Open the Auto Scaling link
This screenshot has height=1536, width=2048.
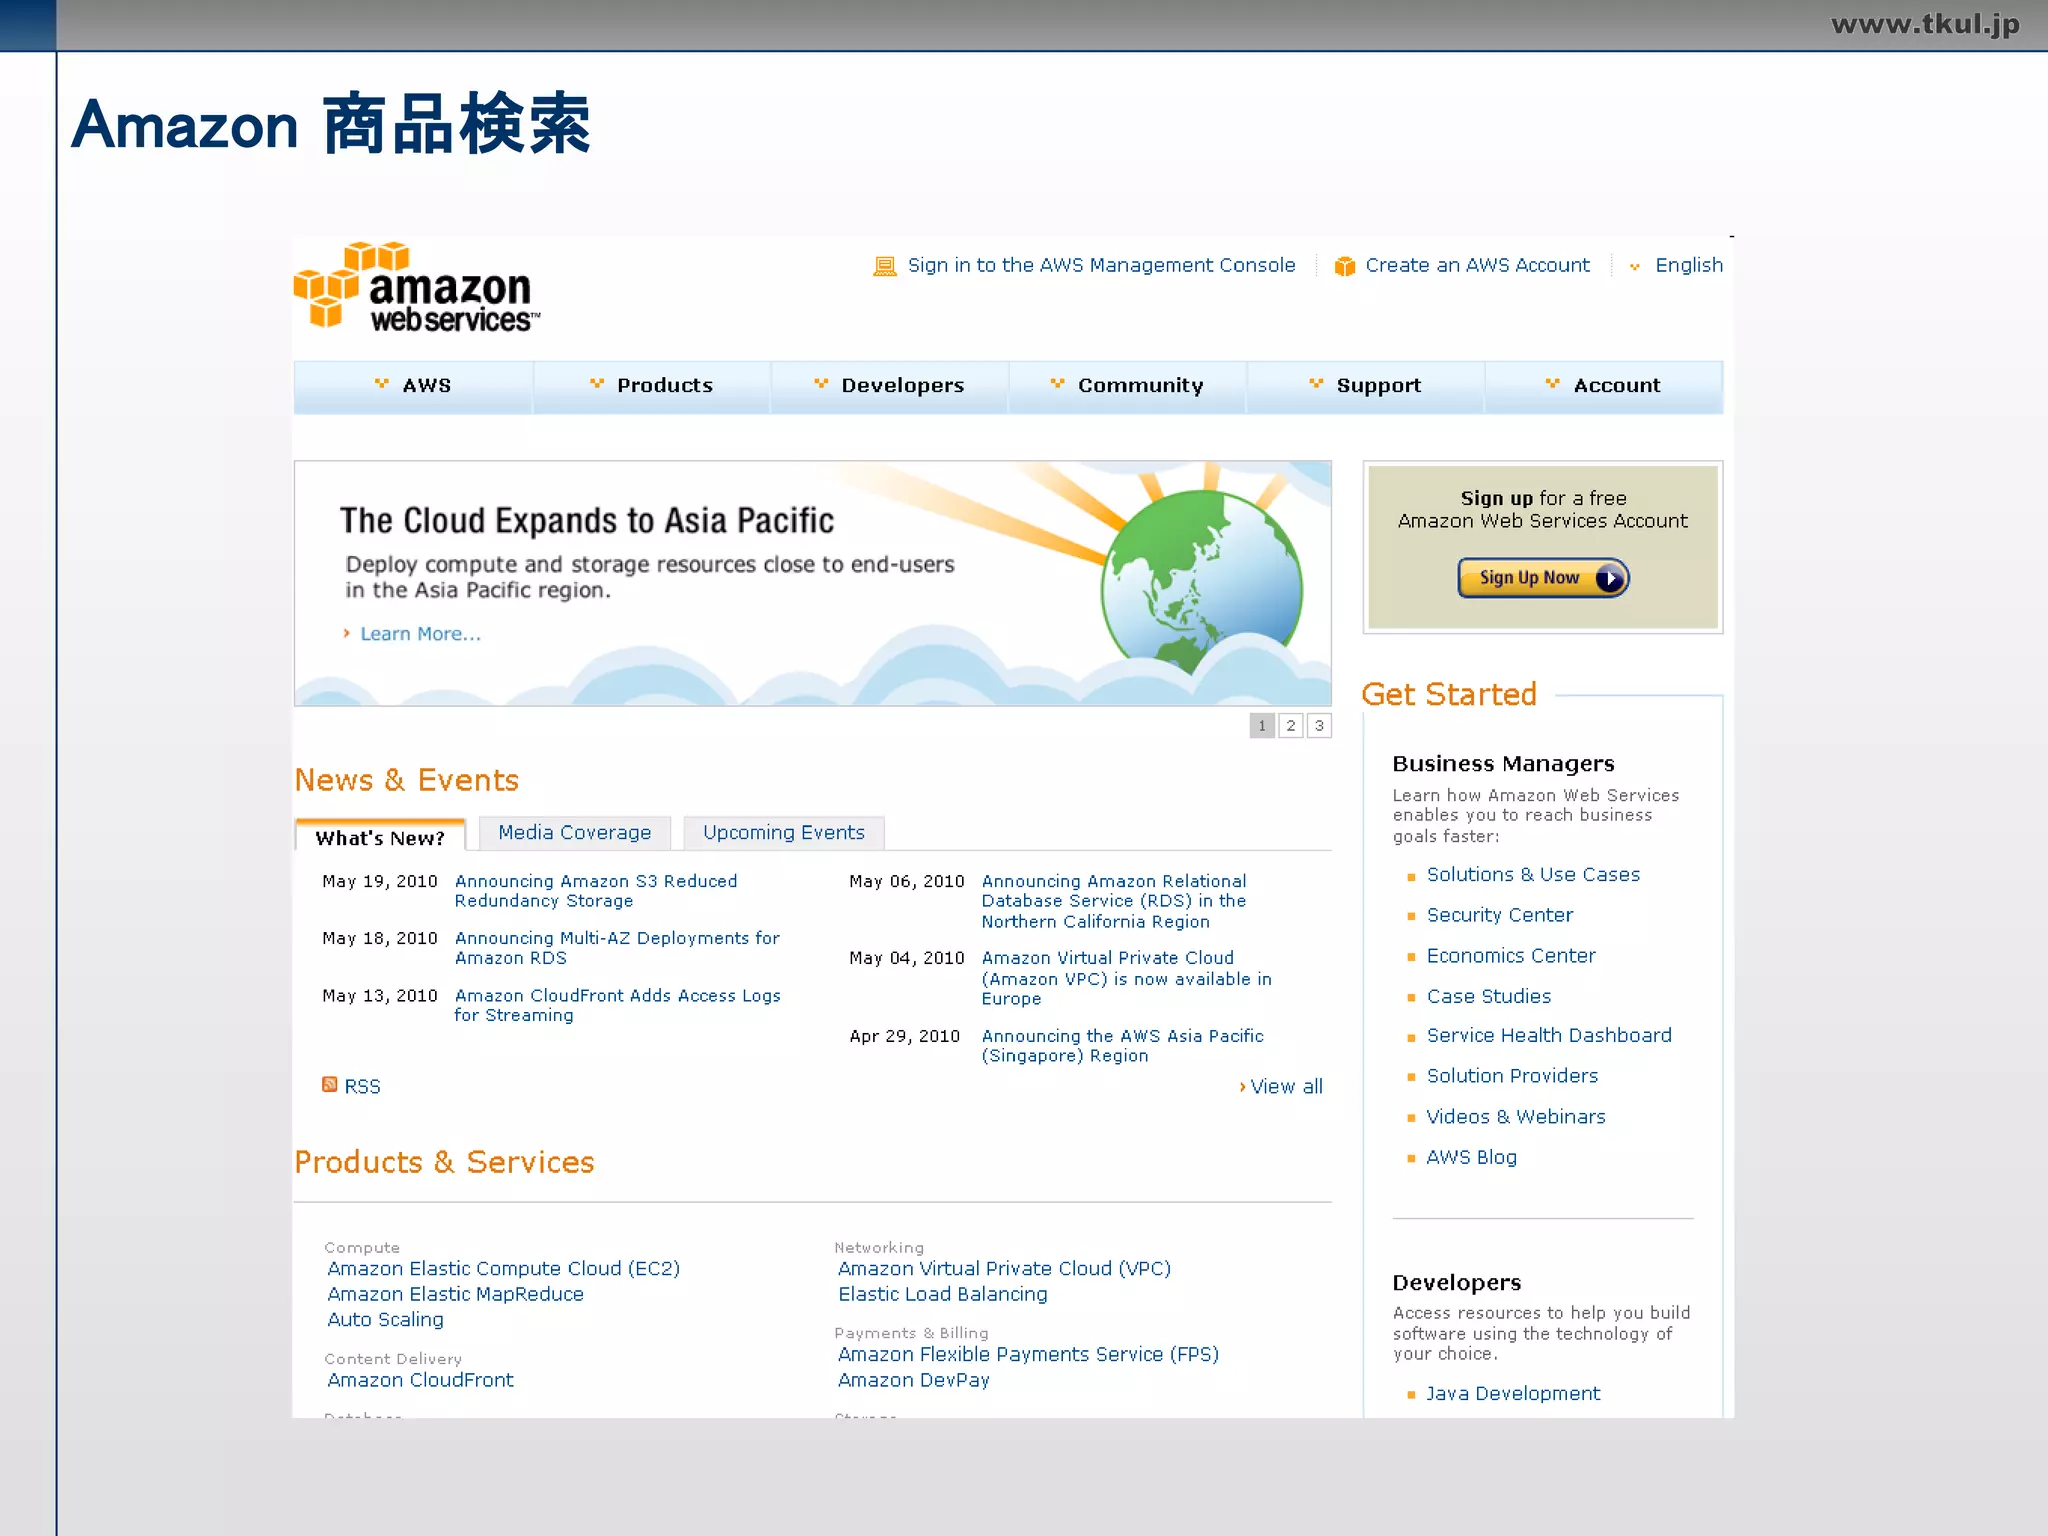385,1320
